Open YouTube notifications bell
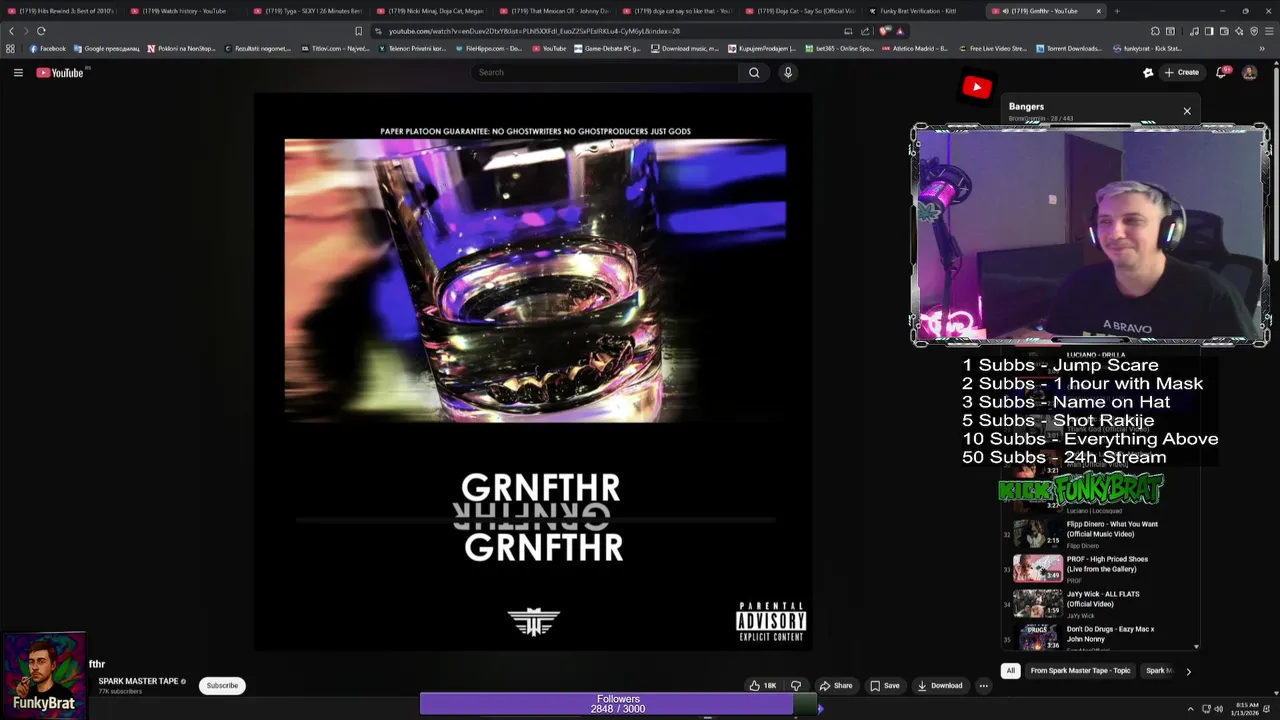Screen dimensions: 1280x720 pyautogui.click(x=1221, y=72)
